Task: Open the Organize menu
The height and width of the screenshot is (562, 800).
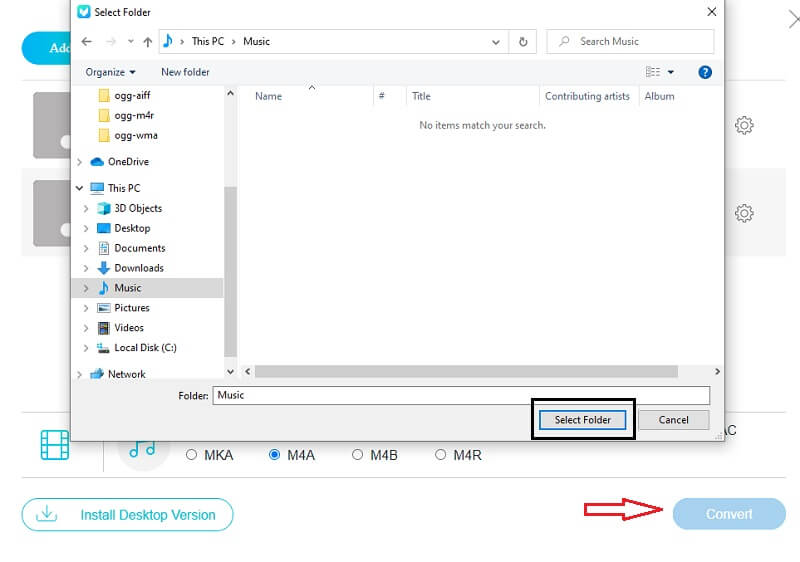Action: pyautogui.click(x=110, y=72)
